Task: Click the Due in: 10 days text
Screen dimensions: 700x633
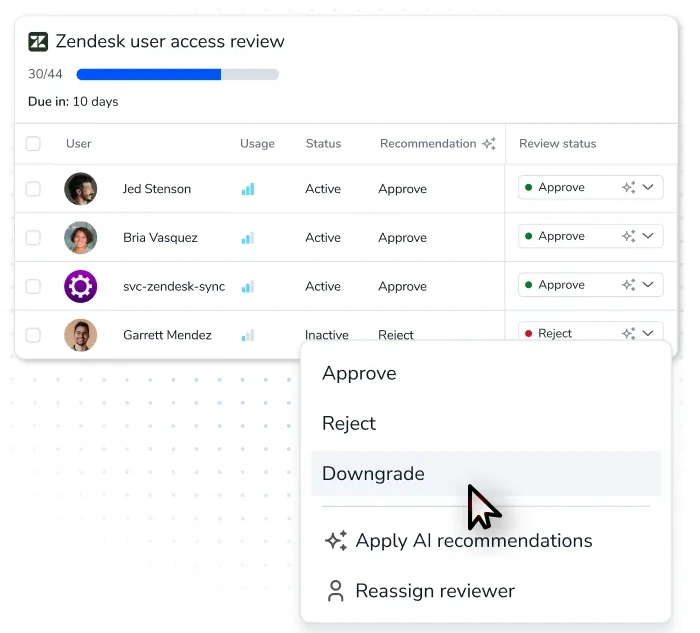Action: point(73,102)
